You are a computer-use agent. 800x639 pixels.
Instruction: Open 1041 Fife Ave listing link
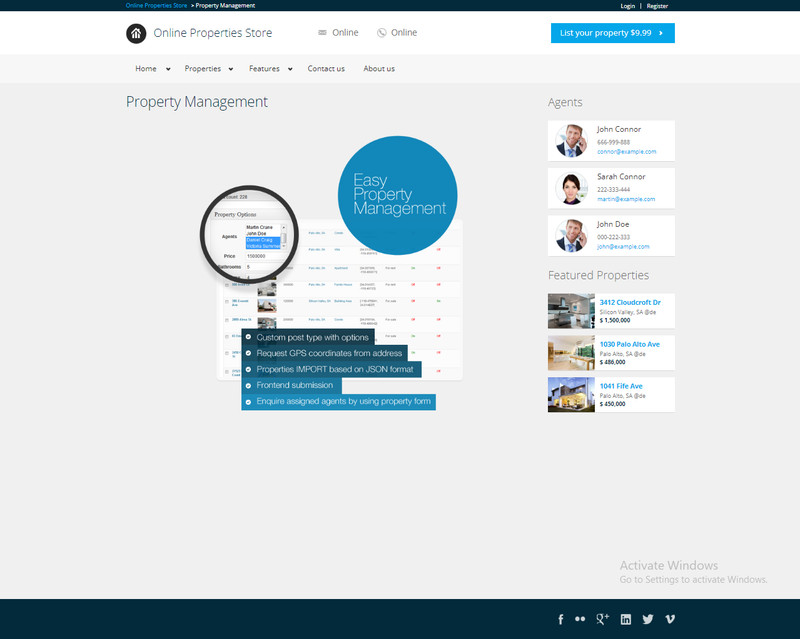coord(621,386)
